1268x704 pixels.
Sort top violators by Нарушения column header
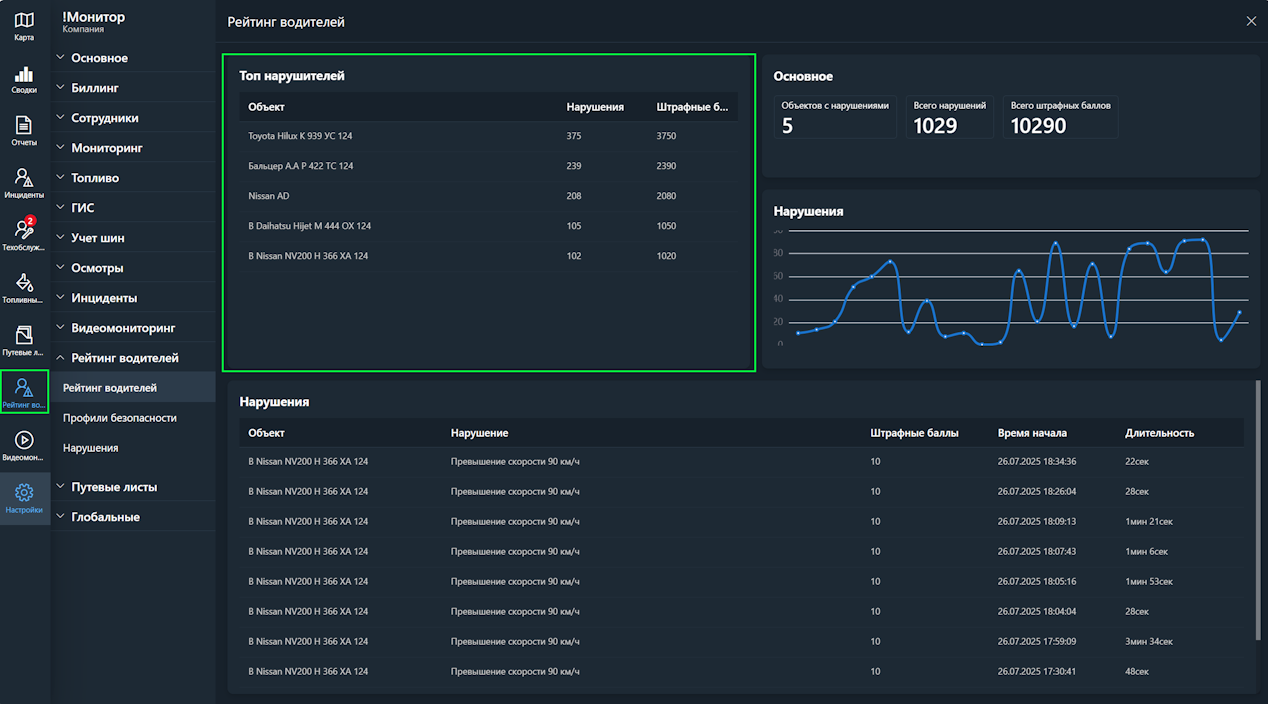(595, 107)
